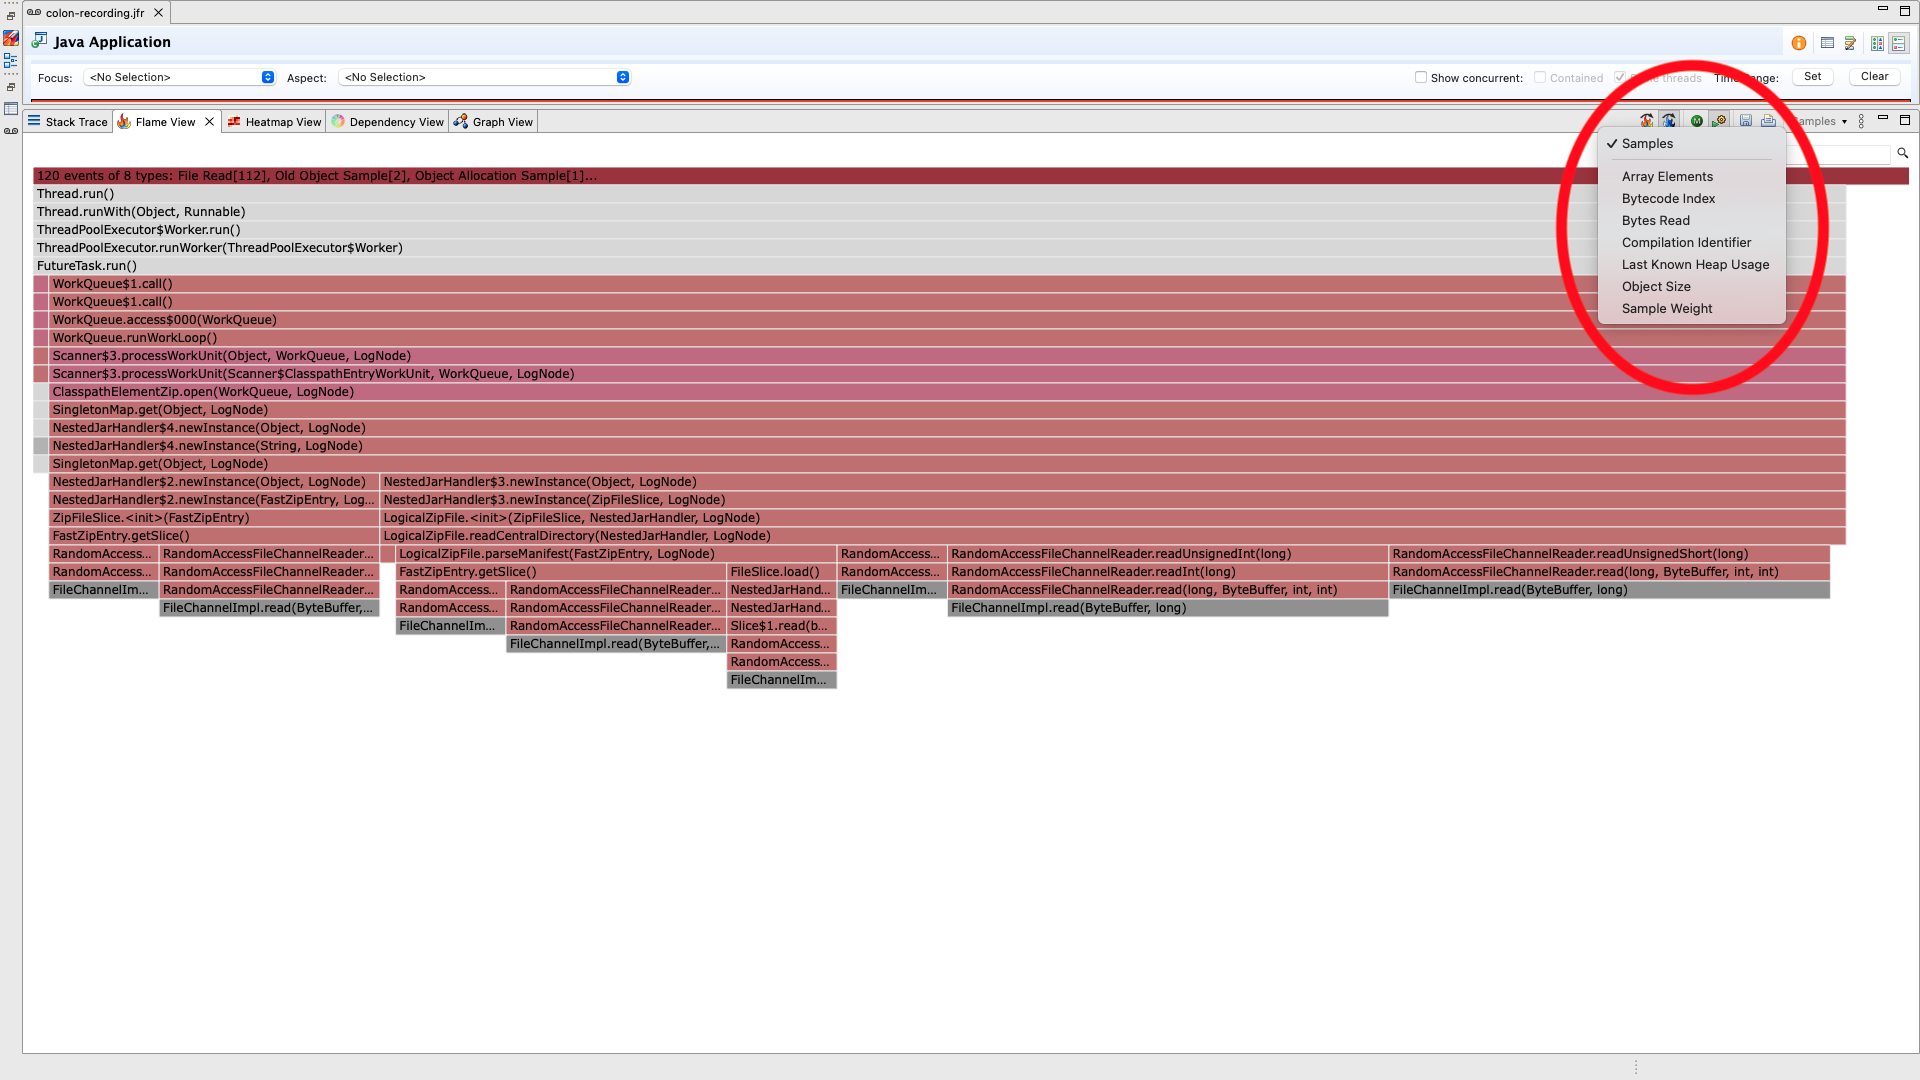The height and width of the screenshot is (1080, 1920).
Task: Click the orange information icon
Action: [x=1799, y=43]
